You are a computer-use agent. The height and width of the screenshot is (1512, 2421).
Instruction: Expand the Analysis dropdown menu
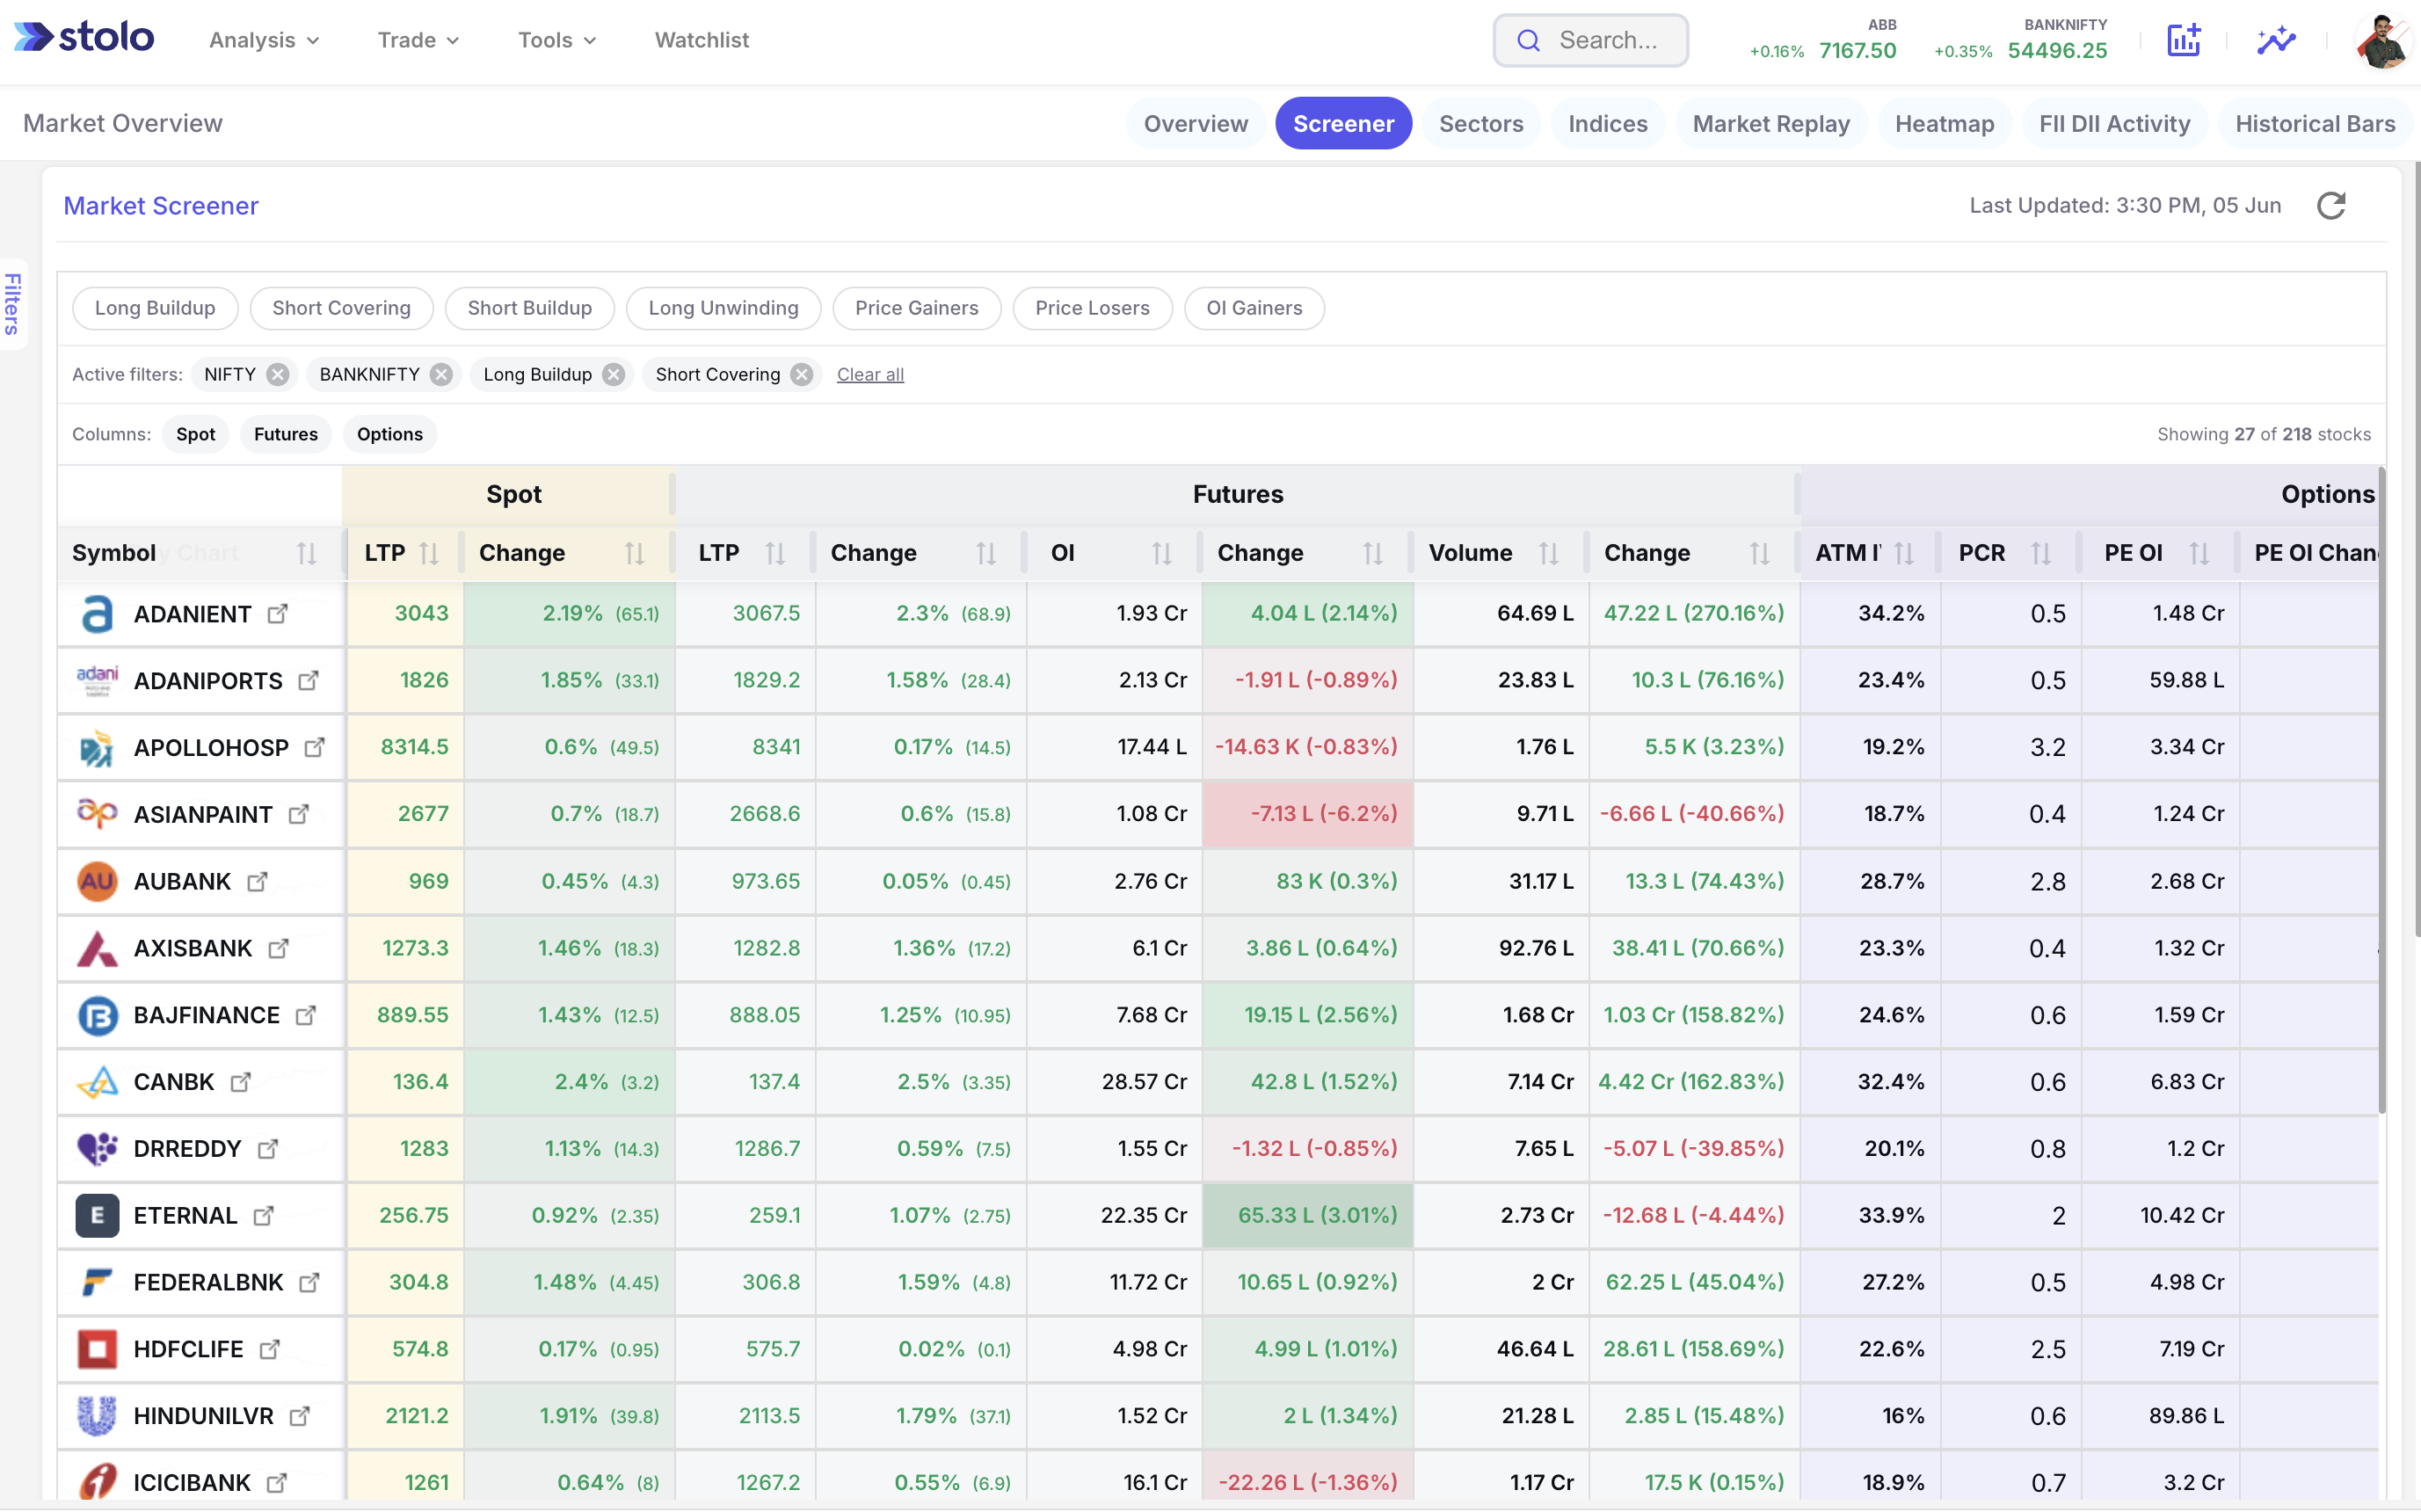point(264,40)
